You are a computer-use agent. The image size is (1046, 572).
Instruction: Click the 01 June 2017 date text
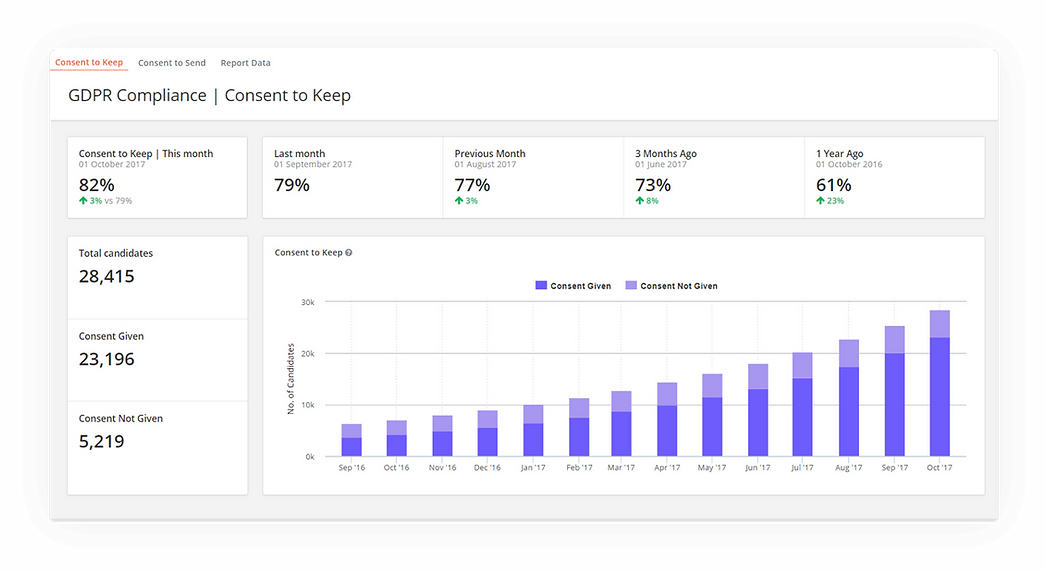click(660, 164)
